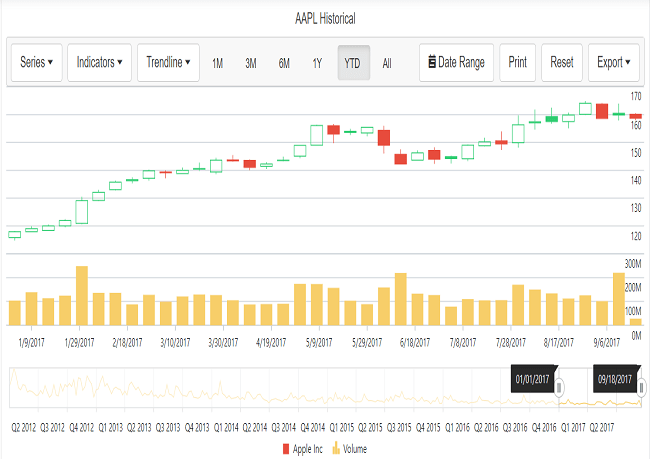The image size is (650, 475).
Task: Click the red candlestick near 5/29/2017
Action: [383, 138]
